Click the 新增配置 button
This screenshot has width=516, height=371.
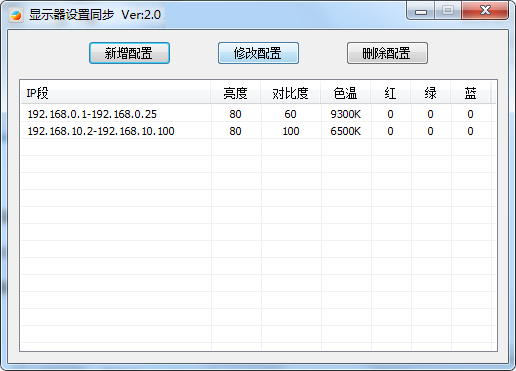click(x=129, y=53)
